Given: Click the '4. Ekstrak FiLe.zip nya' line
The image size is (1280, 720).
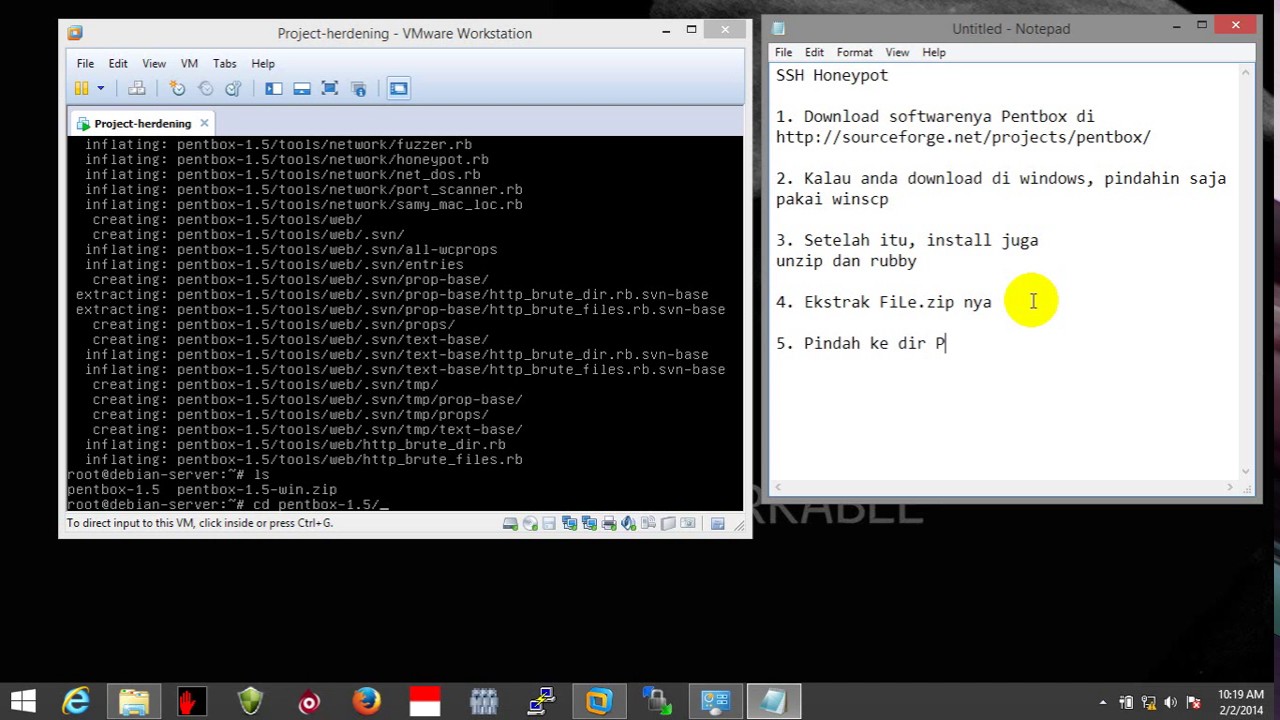Looking at the screenshot, I should tap(884, 302).
